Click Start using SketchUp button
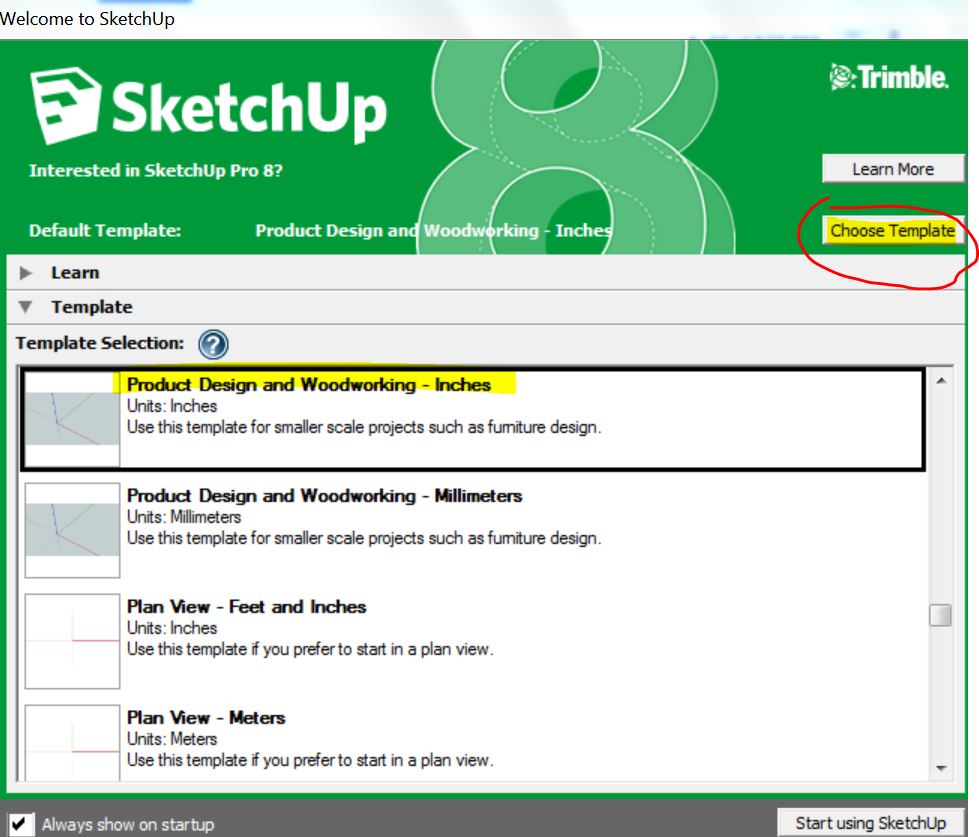 pos(870,823)
